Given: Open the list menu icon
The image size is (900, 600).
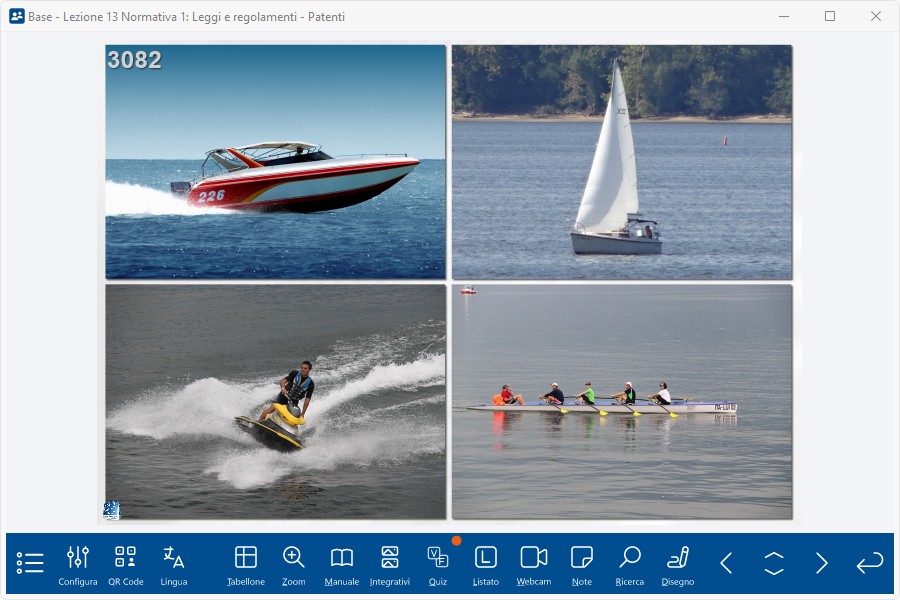Looking at the screenshot, I should [x=30, y=563].
